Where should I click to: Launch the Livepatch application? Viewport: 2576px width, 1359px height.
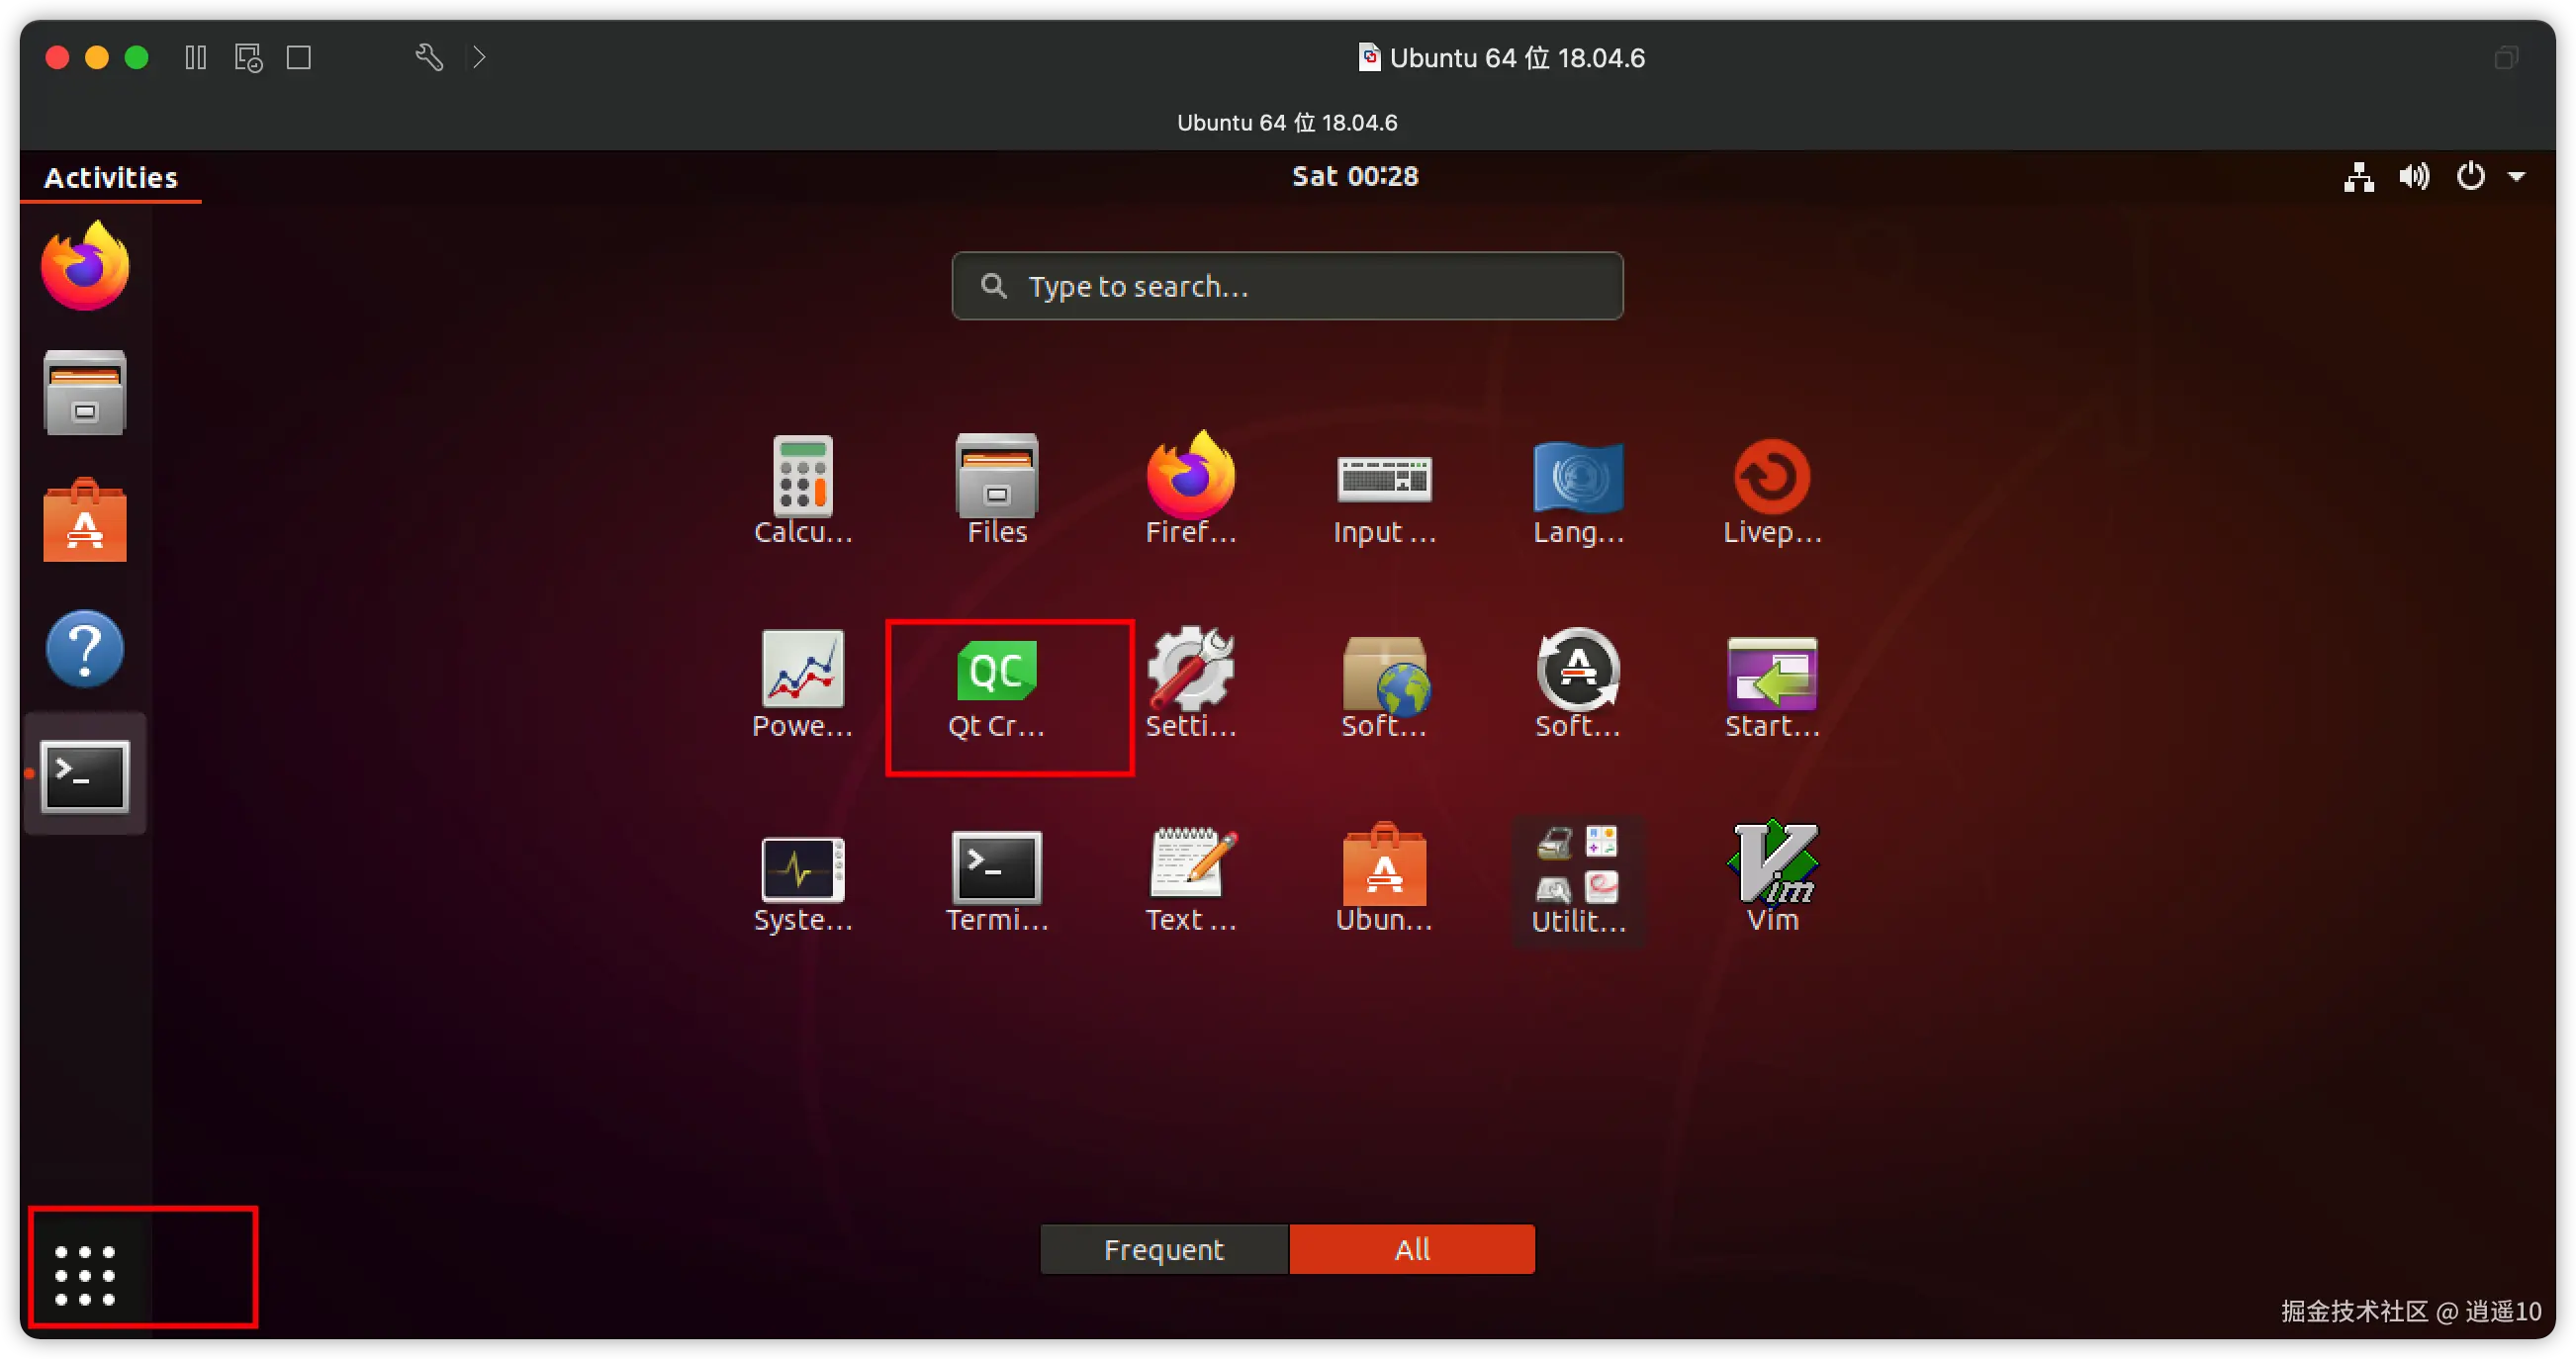(x=1771, y=478)
